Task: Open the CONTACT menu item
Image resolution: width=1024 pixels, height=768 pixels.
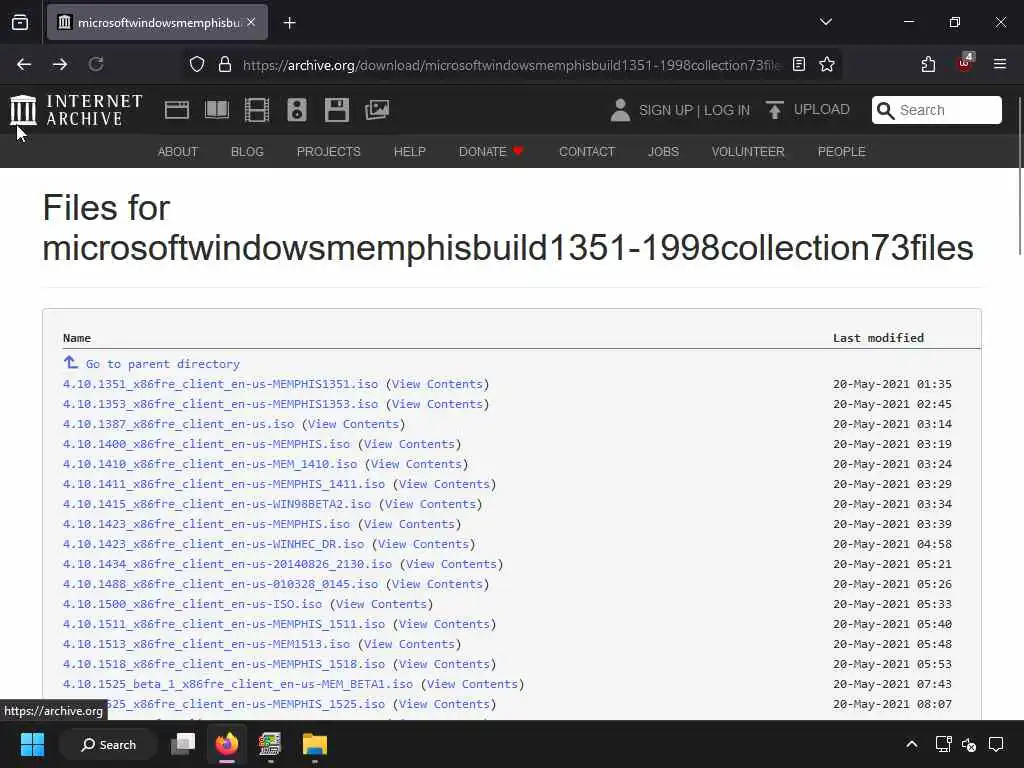Action: pos(587,152)
